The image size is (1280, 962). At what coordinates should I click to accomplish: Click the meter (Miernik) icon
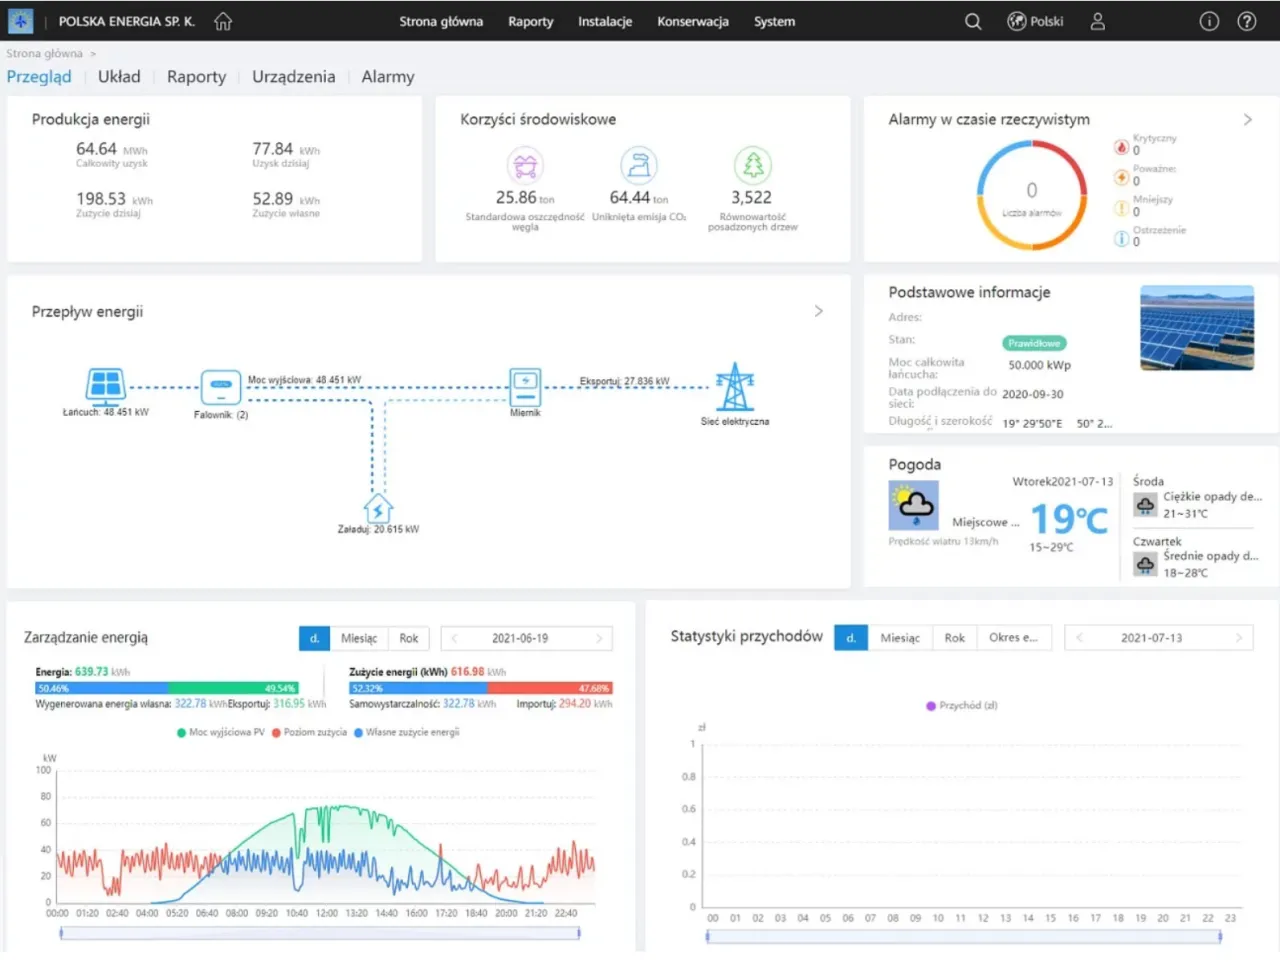click(525, 385)
